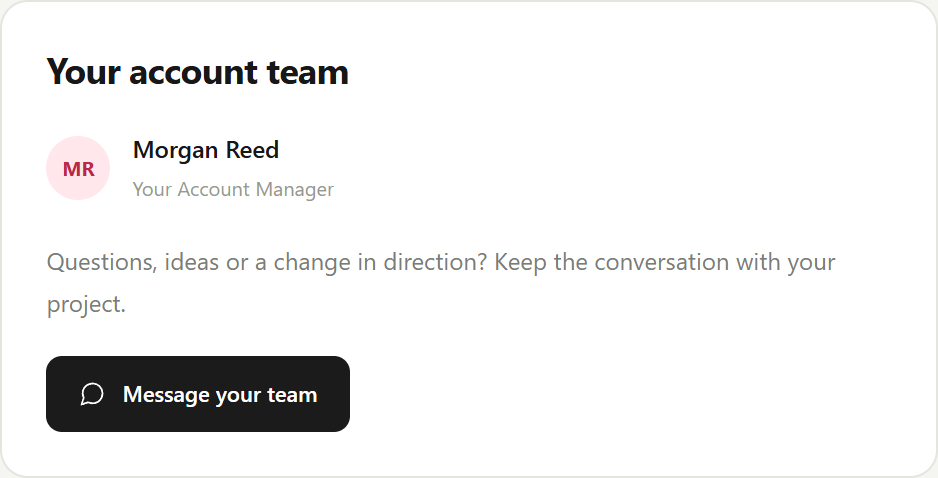The image size is (938, 478).
Task: Open chat via the bubble icon
Action: click(x=92, y=394)
